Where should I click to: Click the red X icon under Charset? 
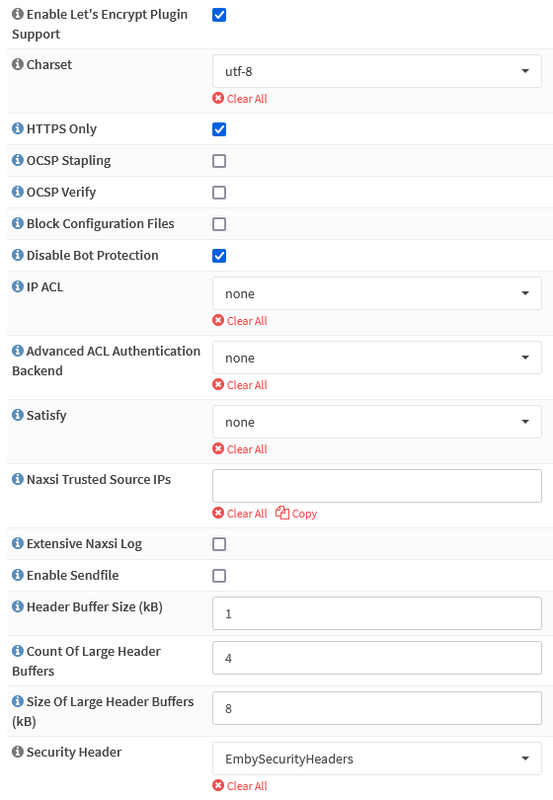(x=218, y=98)
